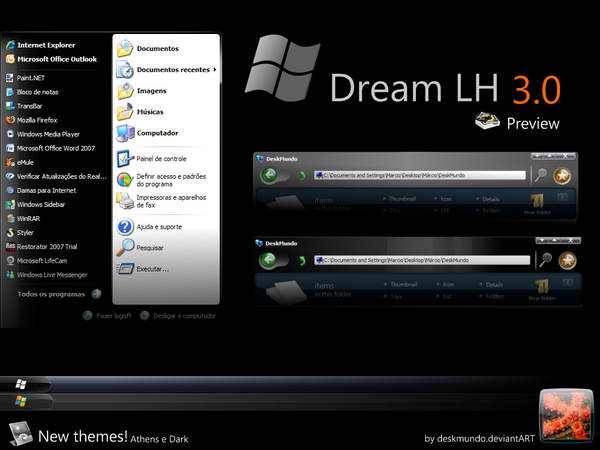600x450 pixels.
Task: Open Windows Live Messenger
Action: pyautogui.click(x=47, y=275)
